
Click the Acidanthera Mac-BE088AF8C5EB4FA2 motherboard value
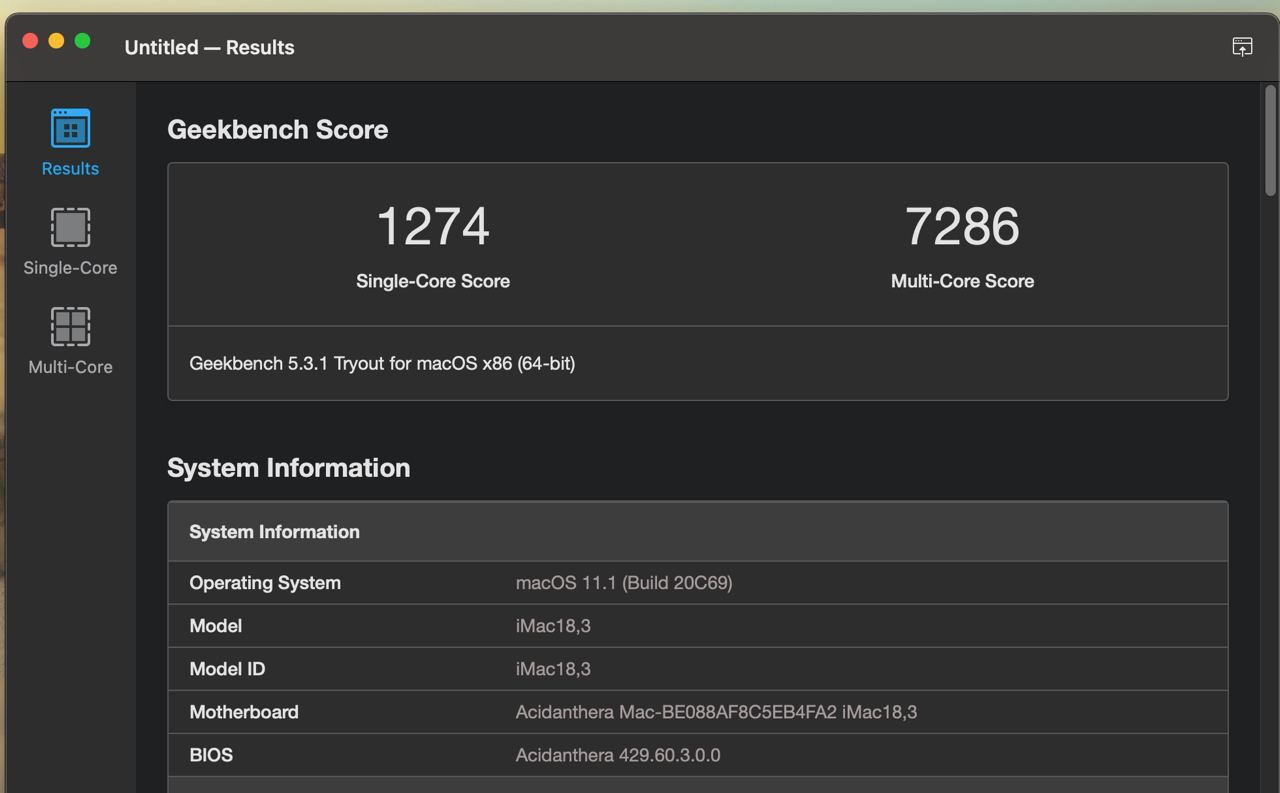point(716,712)
